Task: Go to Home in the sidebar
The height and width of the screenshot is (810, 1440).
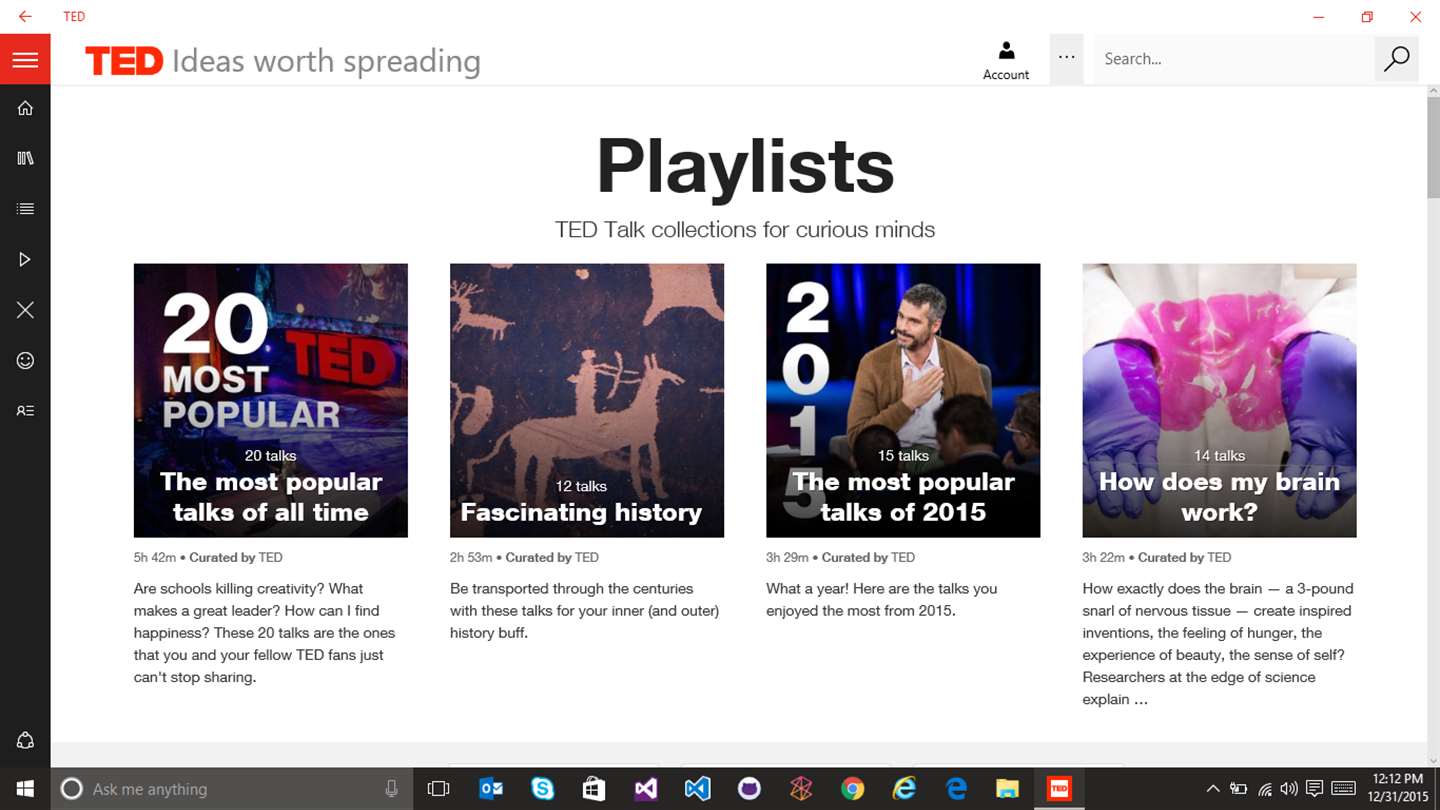Action: tap(25, 108)
